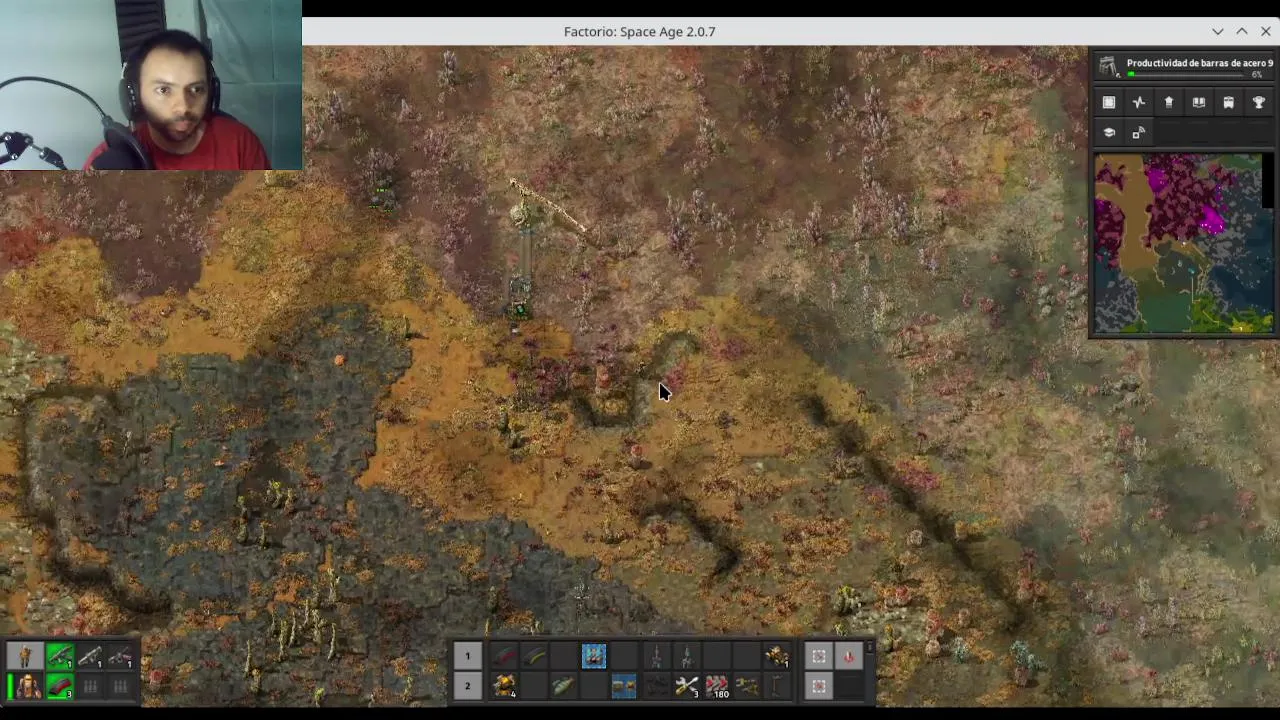
Task: Pick the red ammo quickbar item
Action: click(504, 656)
